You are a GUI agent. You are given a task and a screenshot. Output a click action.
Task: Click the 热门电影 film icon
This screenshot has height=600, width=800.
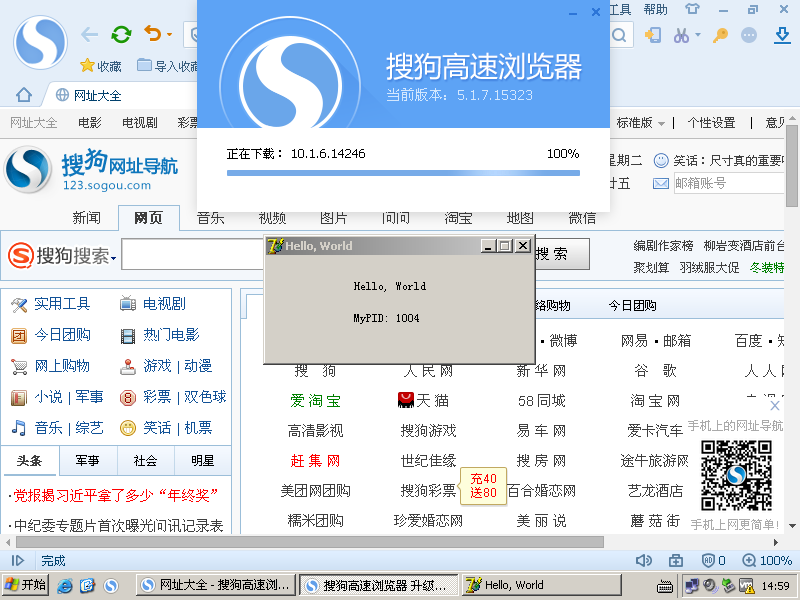128,336
